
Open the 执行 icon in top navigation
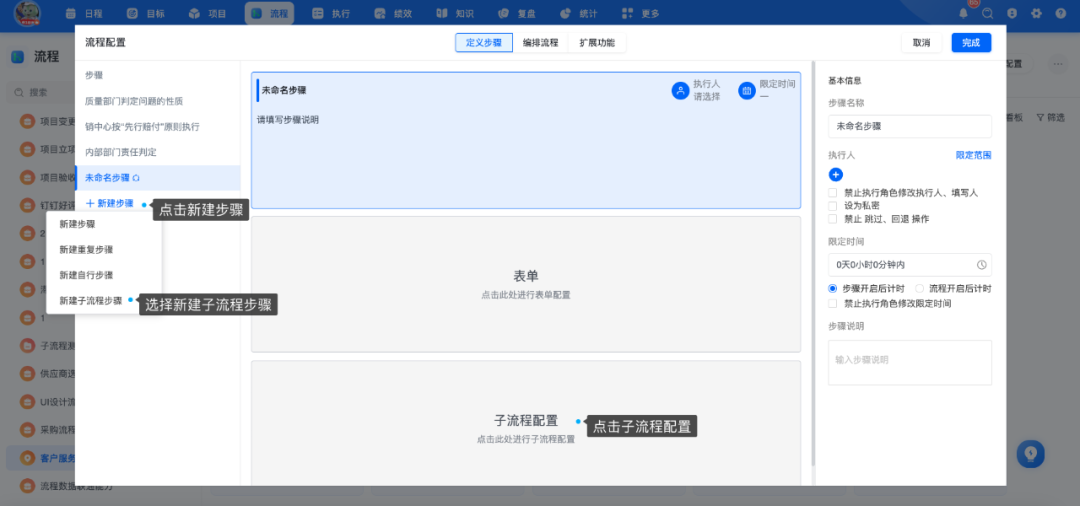click(x=318, y=13)
